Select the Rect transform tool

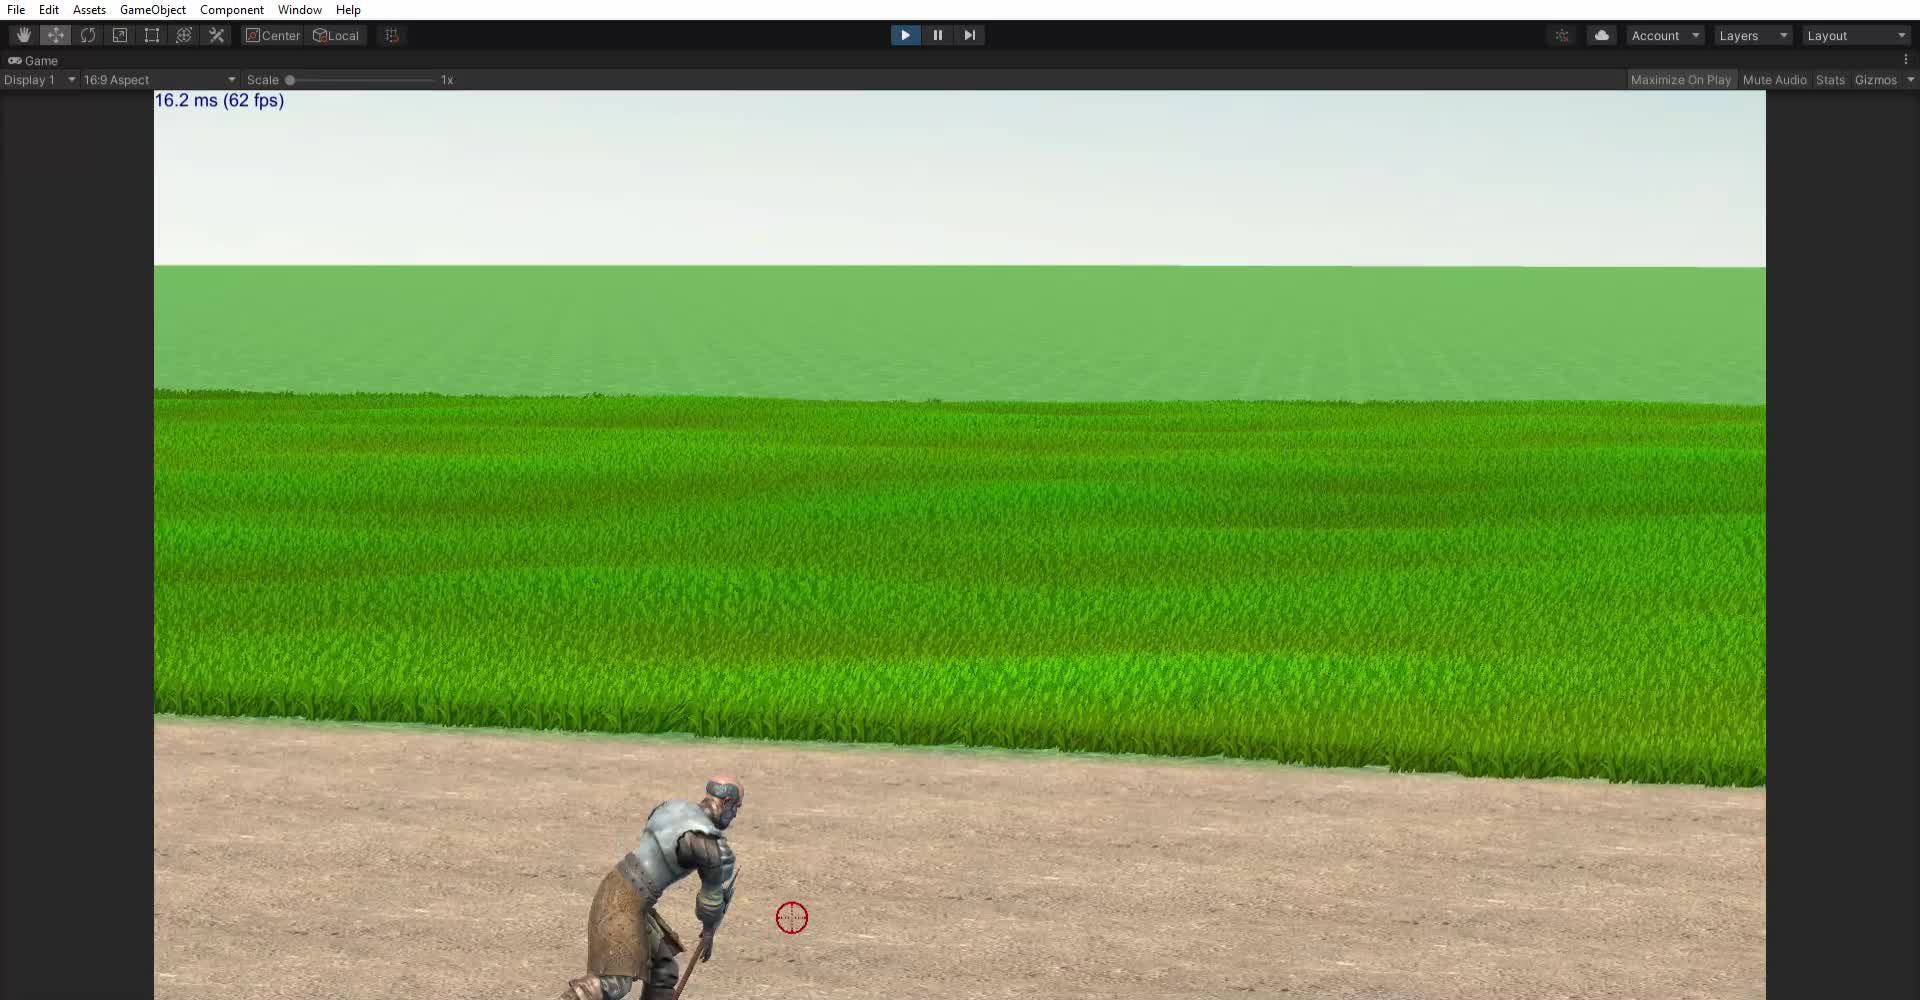click(x=152, y=35)
